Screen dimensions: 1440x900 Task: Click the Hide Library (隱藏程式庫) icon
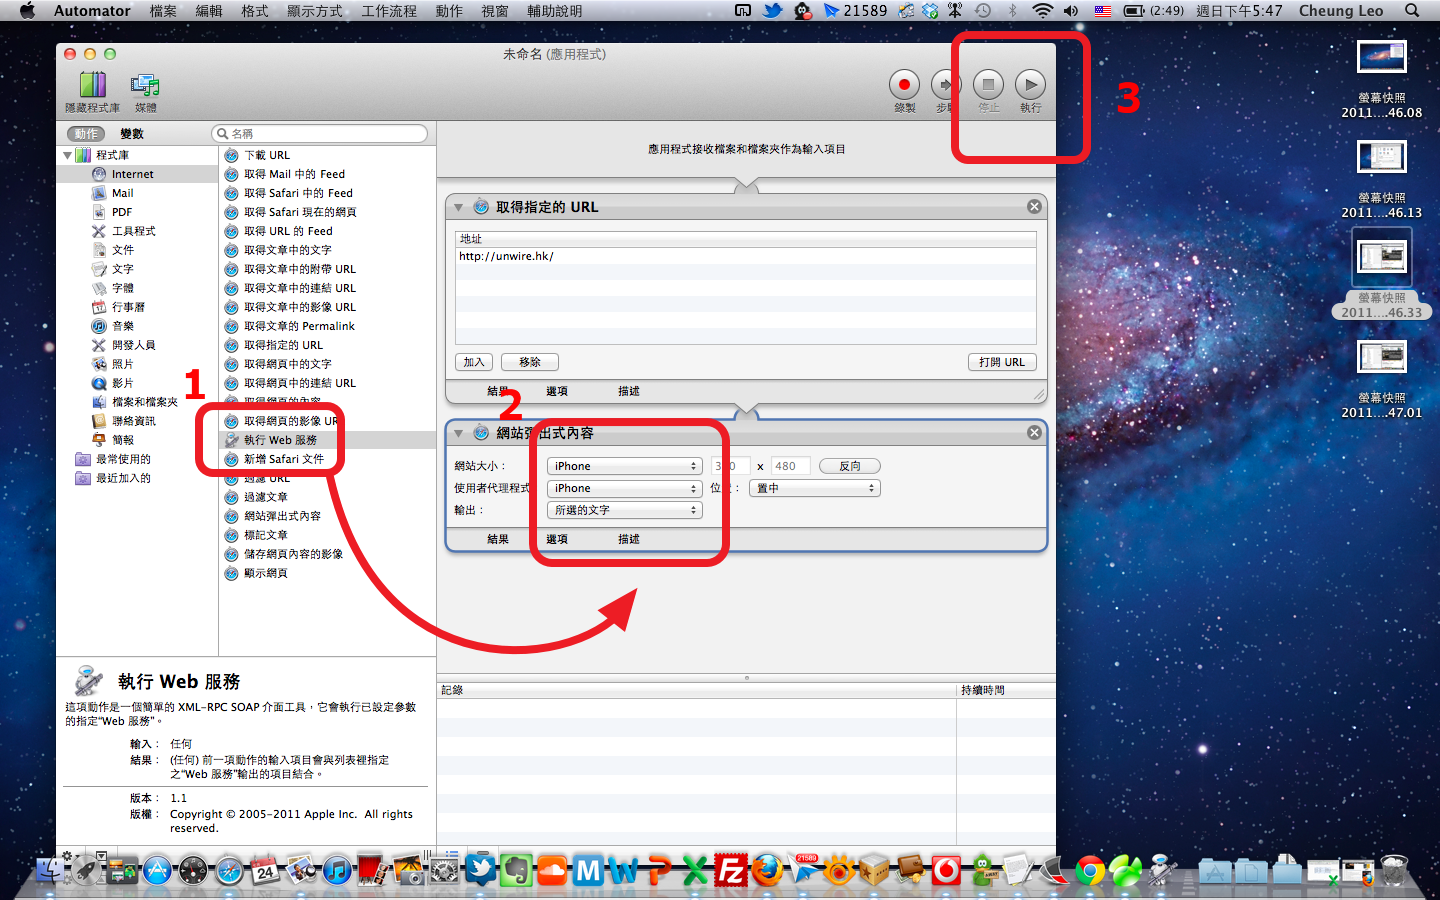(92, 86)
